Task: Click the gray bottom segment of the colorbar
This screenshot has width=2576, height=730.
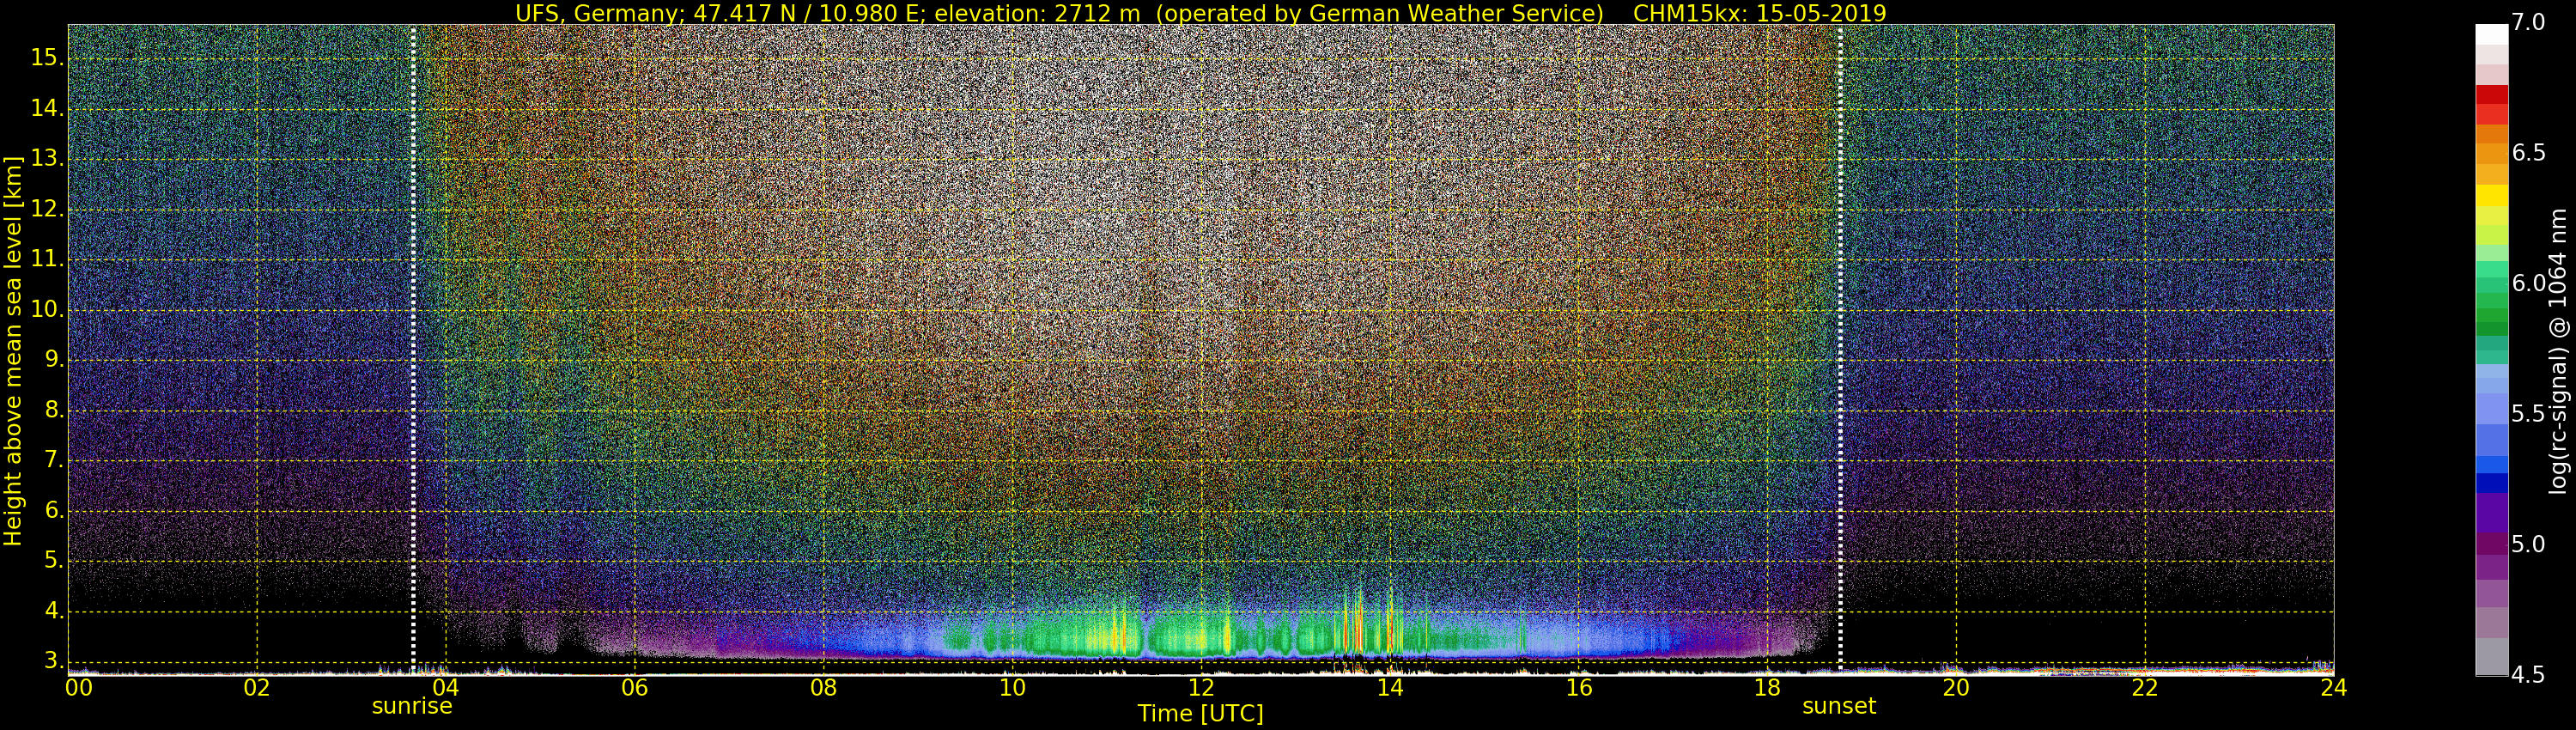Action: [2491, 657]
